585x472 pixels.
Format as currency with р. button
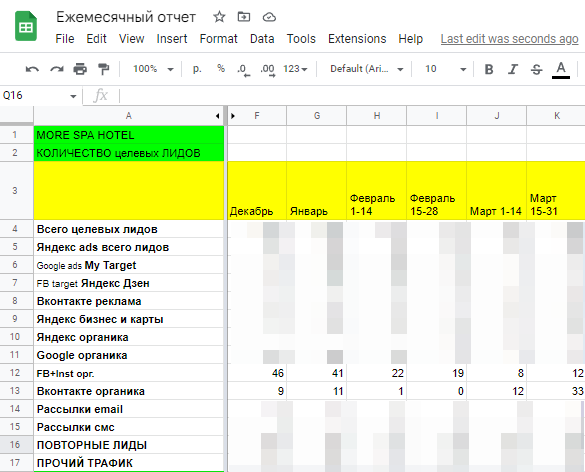tap(197, 69)
